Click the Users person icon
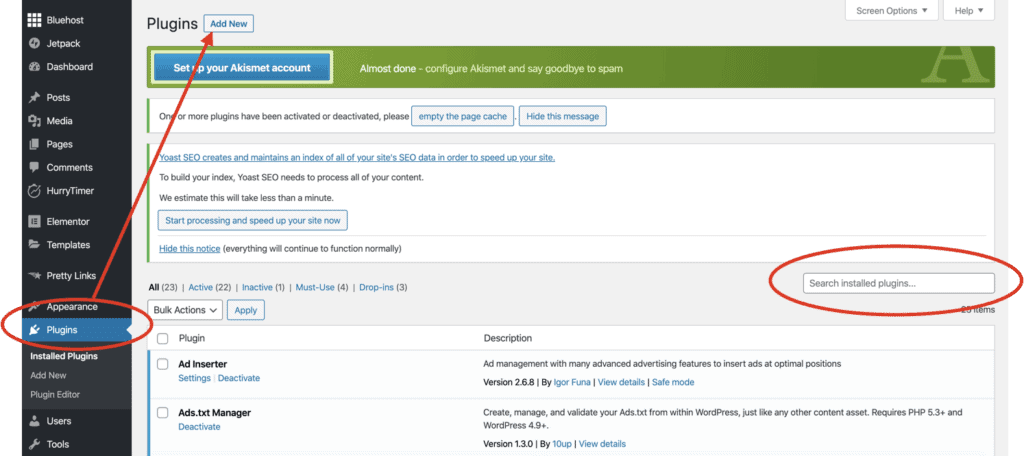The width and height of the screenshot is (1024, 456). tap(35, 421)
